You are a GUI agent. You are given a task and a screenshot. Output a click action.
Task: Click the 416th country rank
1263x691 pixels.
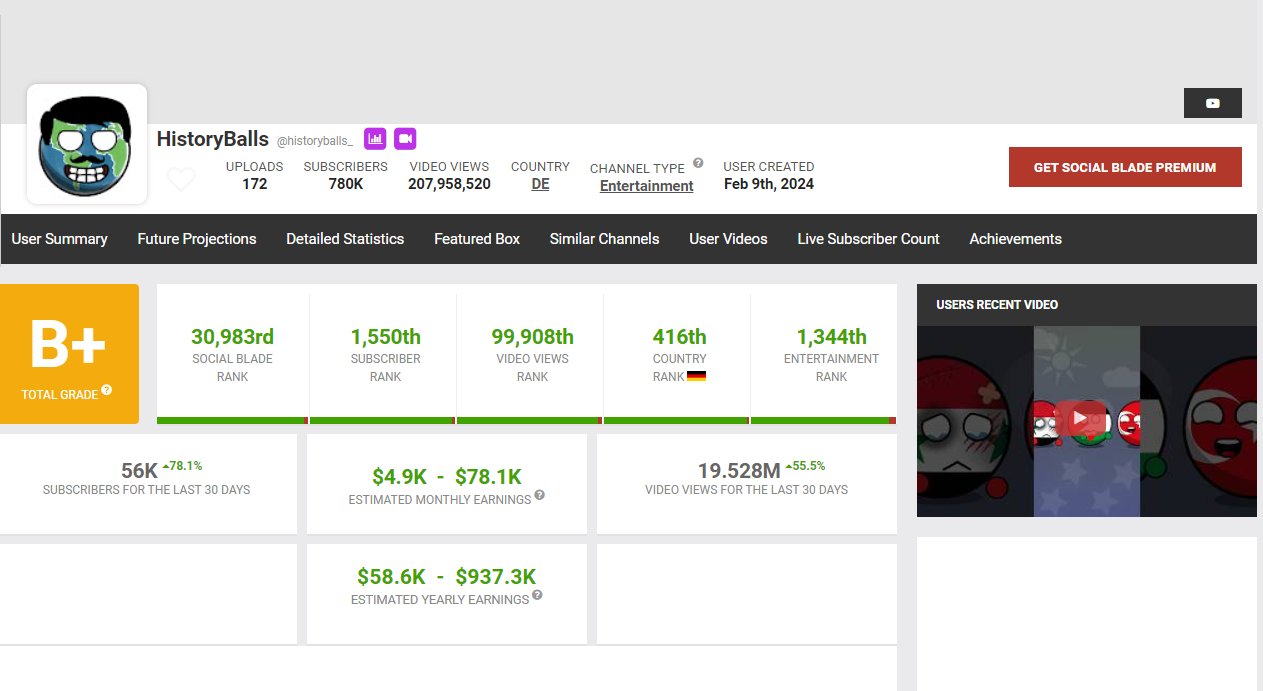[x=680, y=337]
